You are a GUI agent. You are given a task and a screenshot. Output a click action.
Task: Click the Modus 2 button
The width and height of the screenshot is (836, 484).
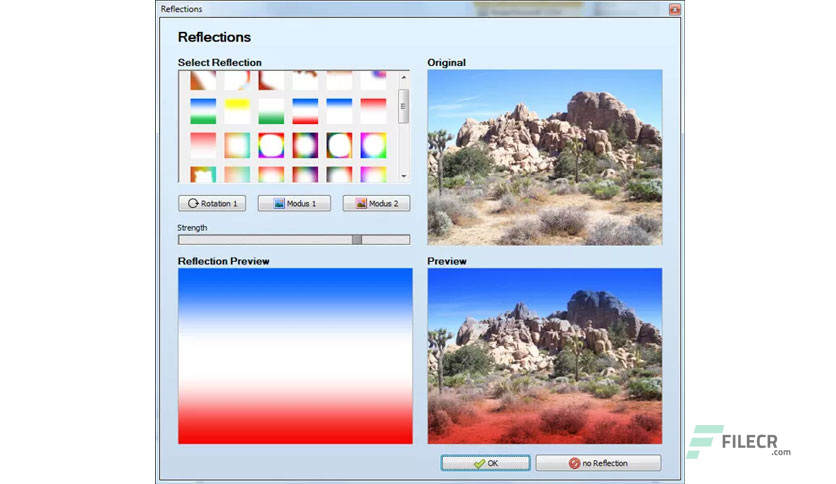pos(376,203)
